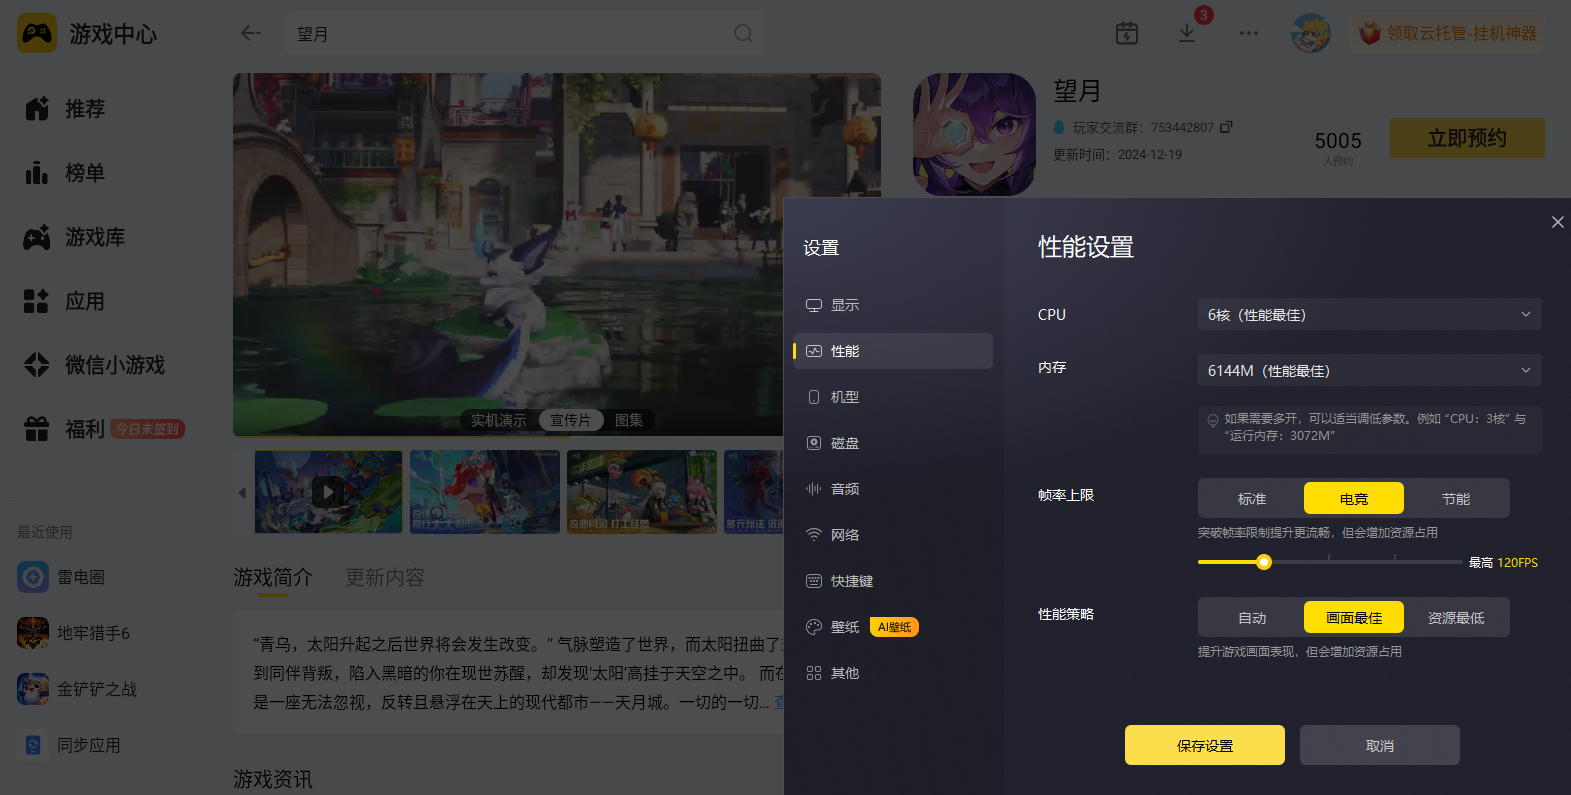Open the 游戏简介 tab
1571x795 pixels.
(x=273, y=577)
